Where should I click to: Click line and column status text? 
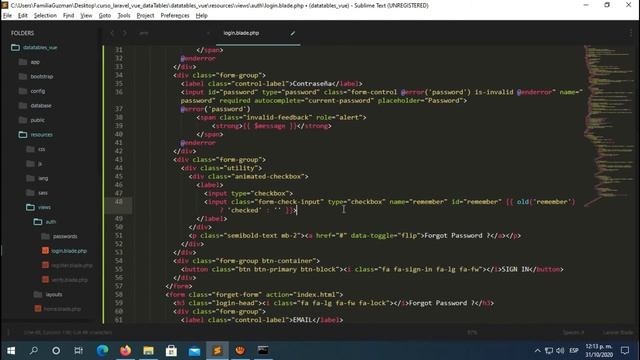[x=68, y=332]
